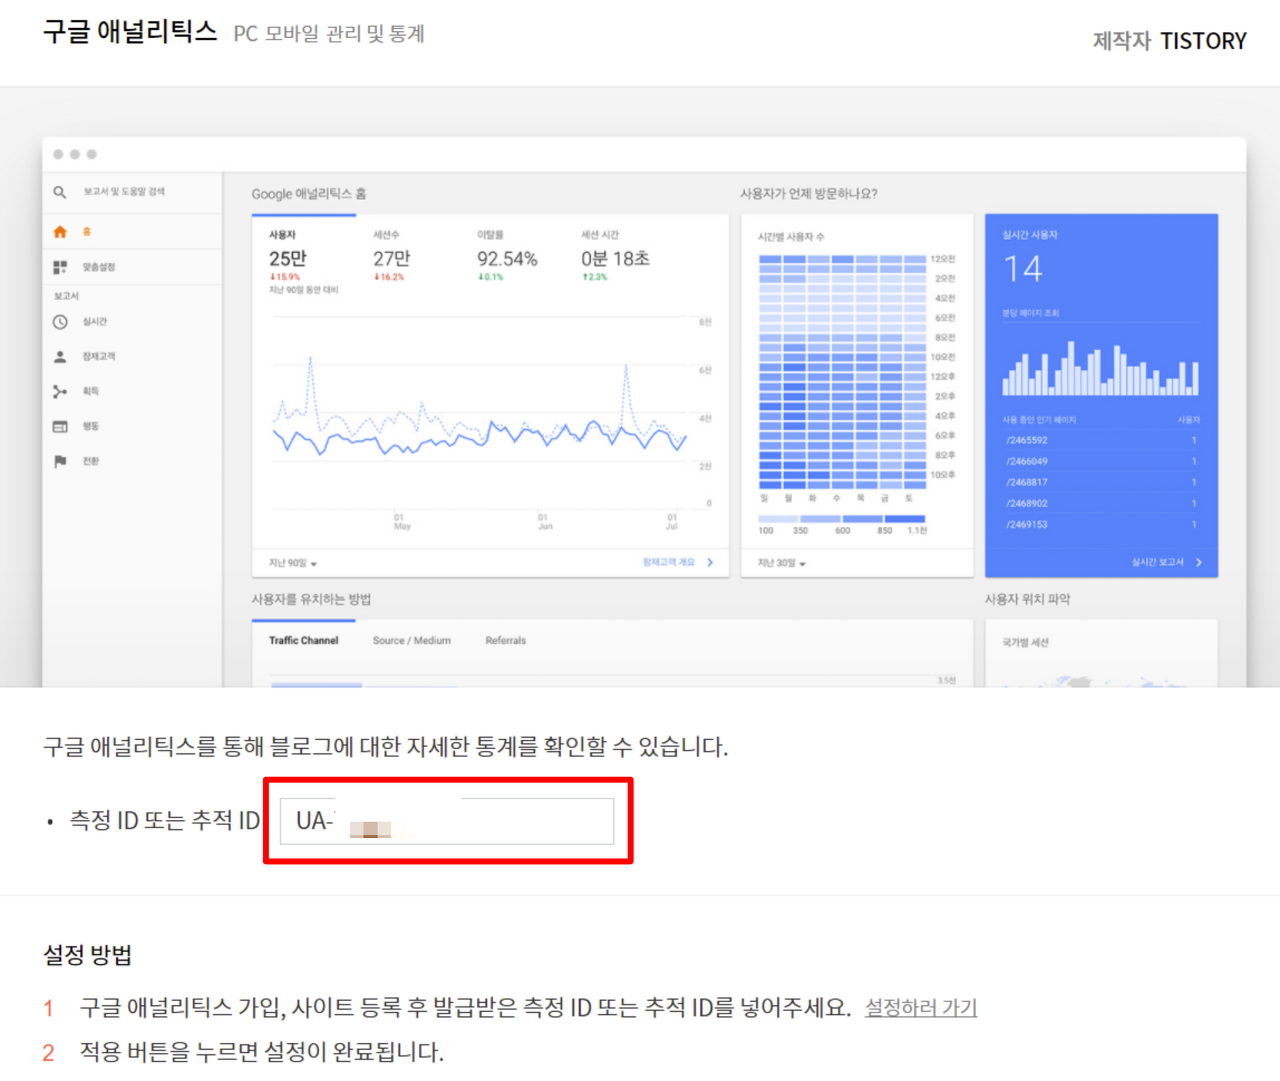Open the 획득 acquisition branching icon
Image resolution: width=1280 pixels, height=1081 pixels.
pos(60,392)
